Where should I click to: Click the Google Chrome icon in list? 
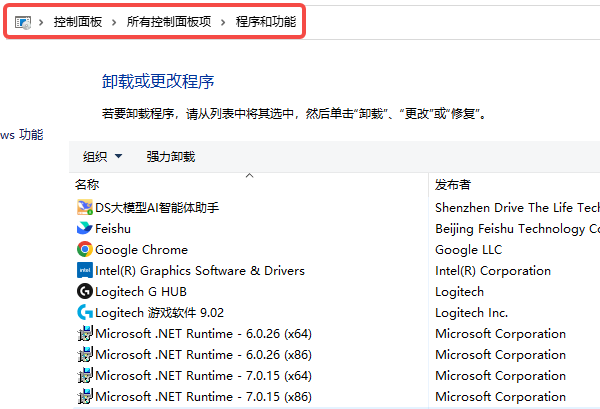click(x=84, y=250)
